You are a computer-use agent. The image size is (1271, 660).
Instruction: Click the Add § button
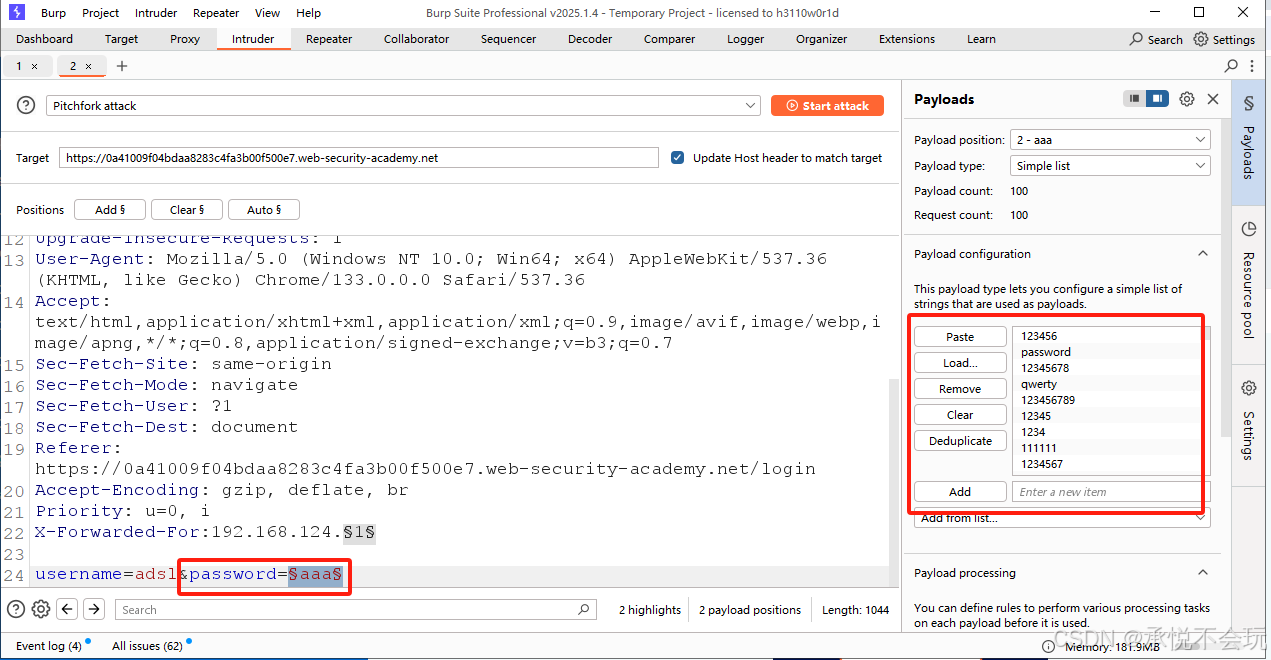(x=110, y=210)
